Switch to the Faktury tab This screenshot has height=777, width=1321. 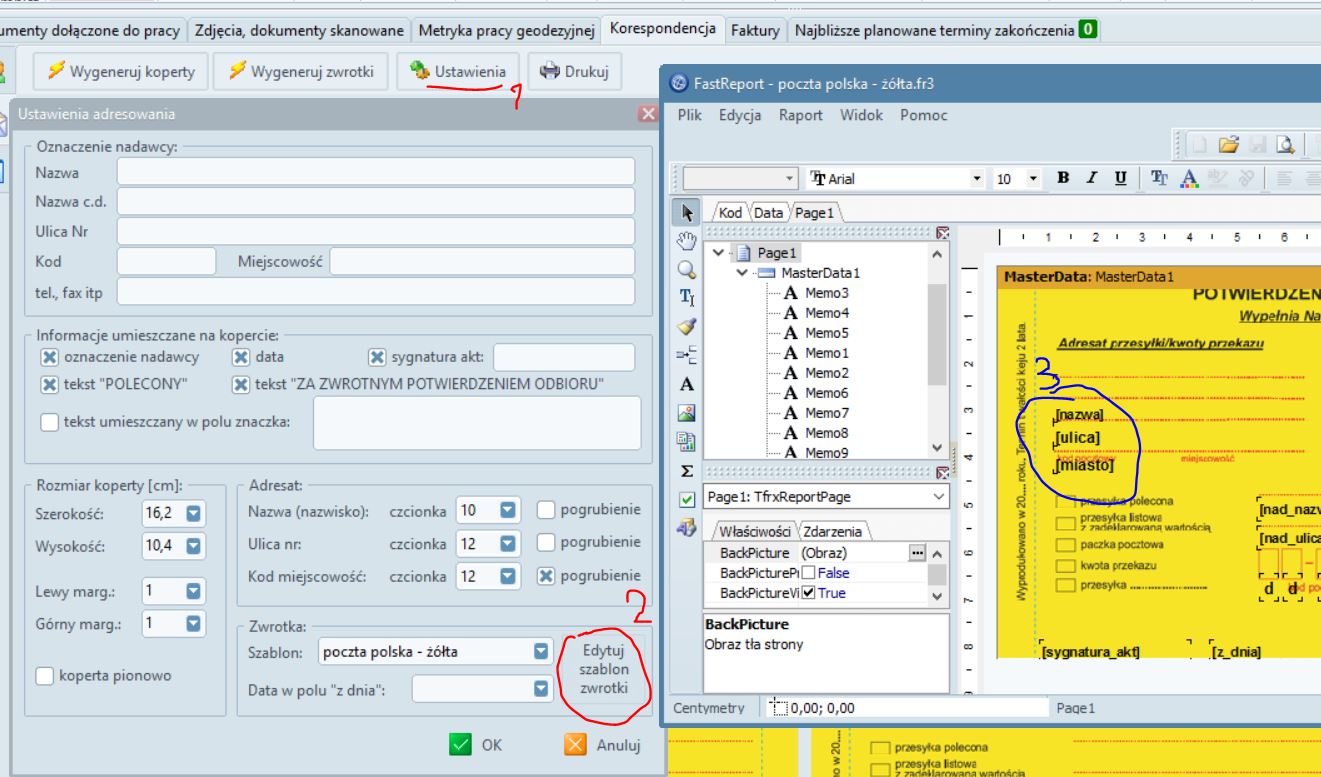click(755, 30)
